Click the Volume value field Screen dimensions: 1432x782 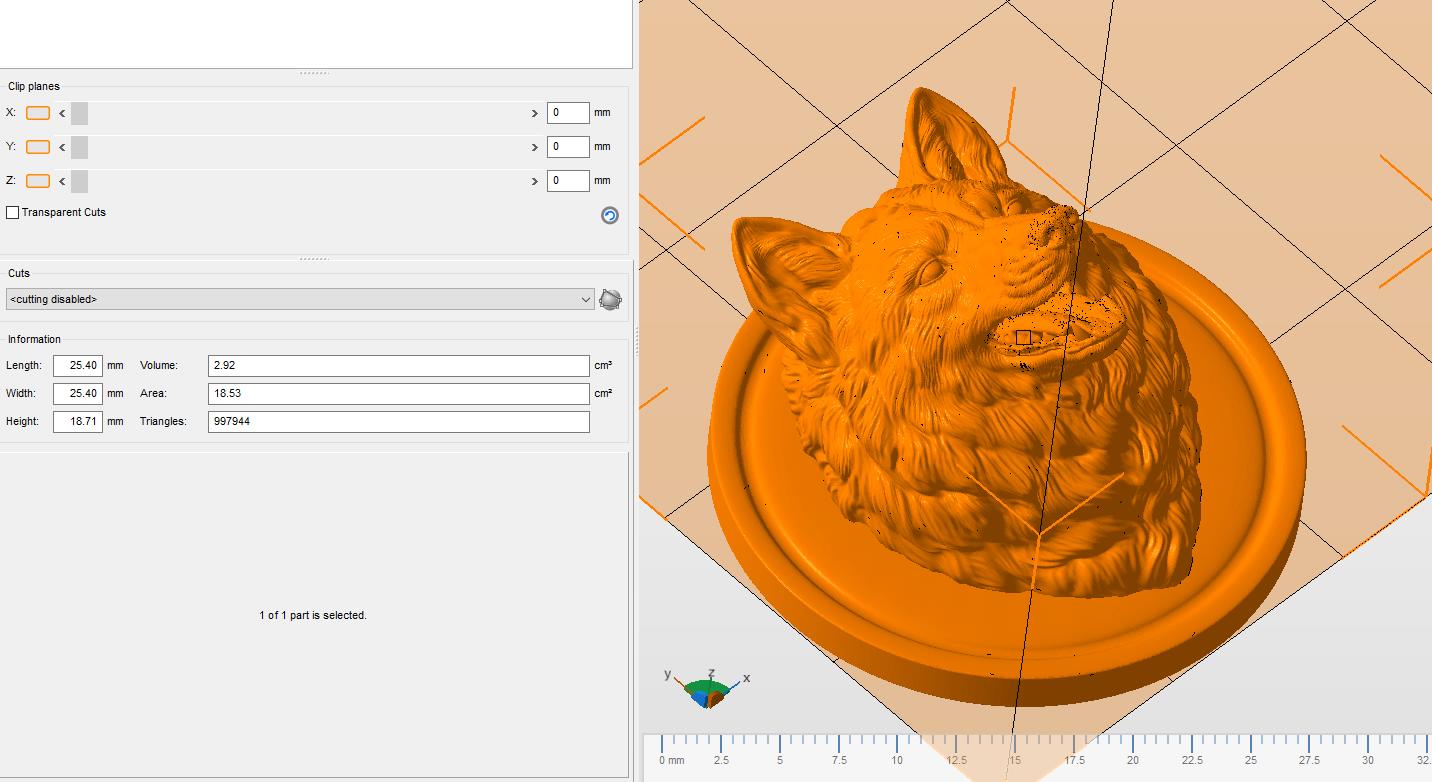(x=399, y=366)
